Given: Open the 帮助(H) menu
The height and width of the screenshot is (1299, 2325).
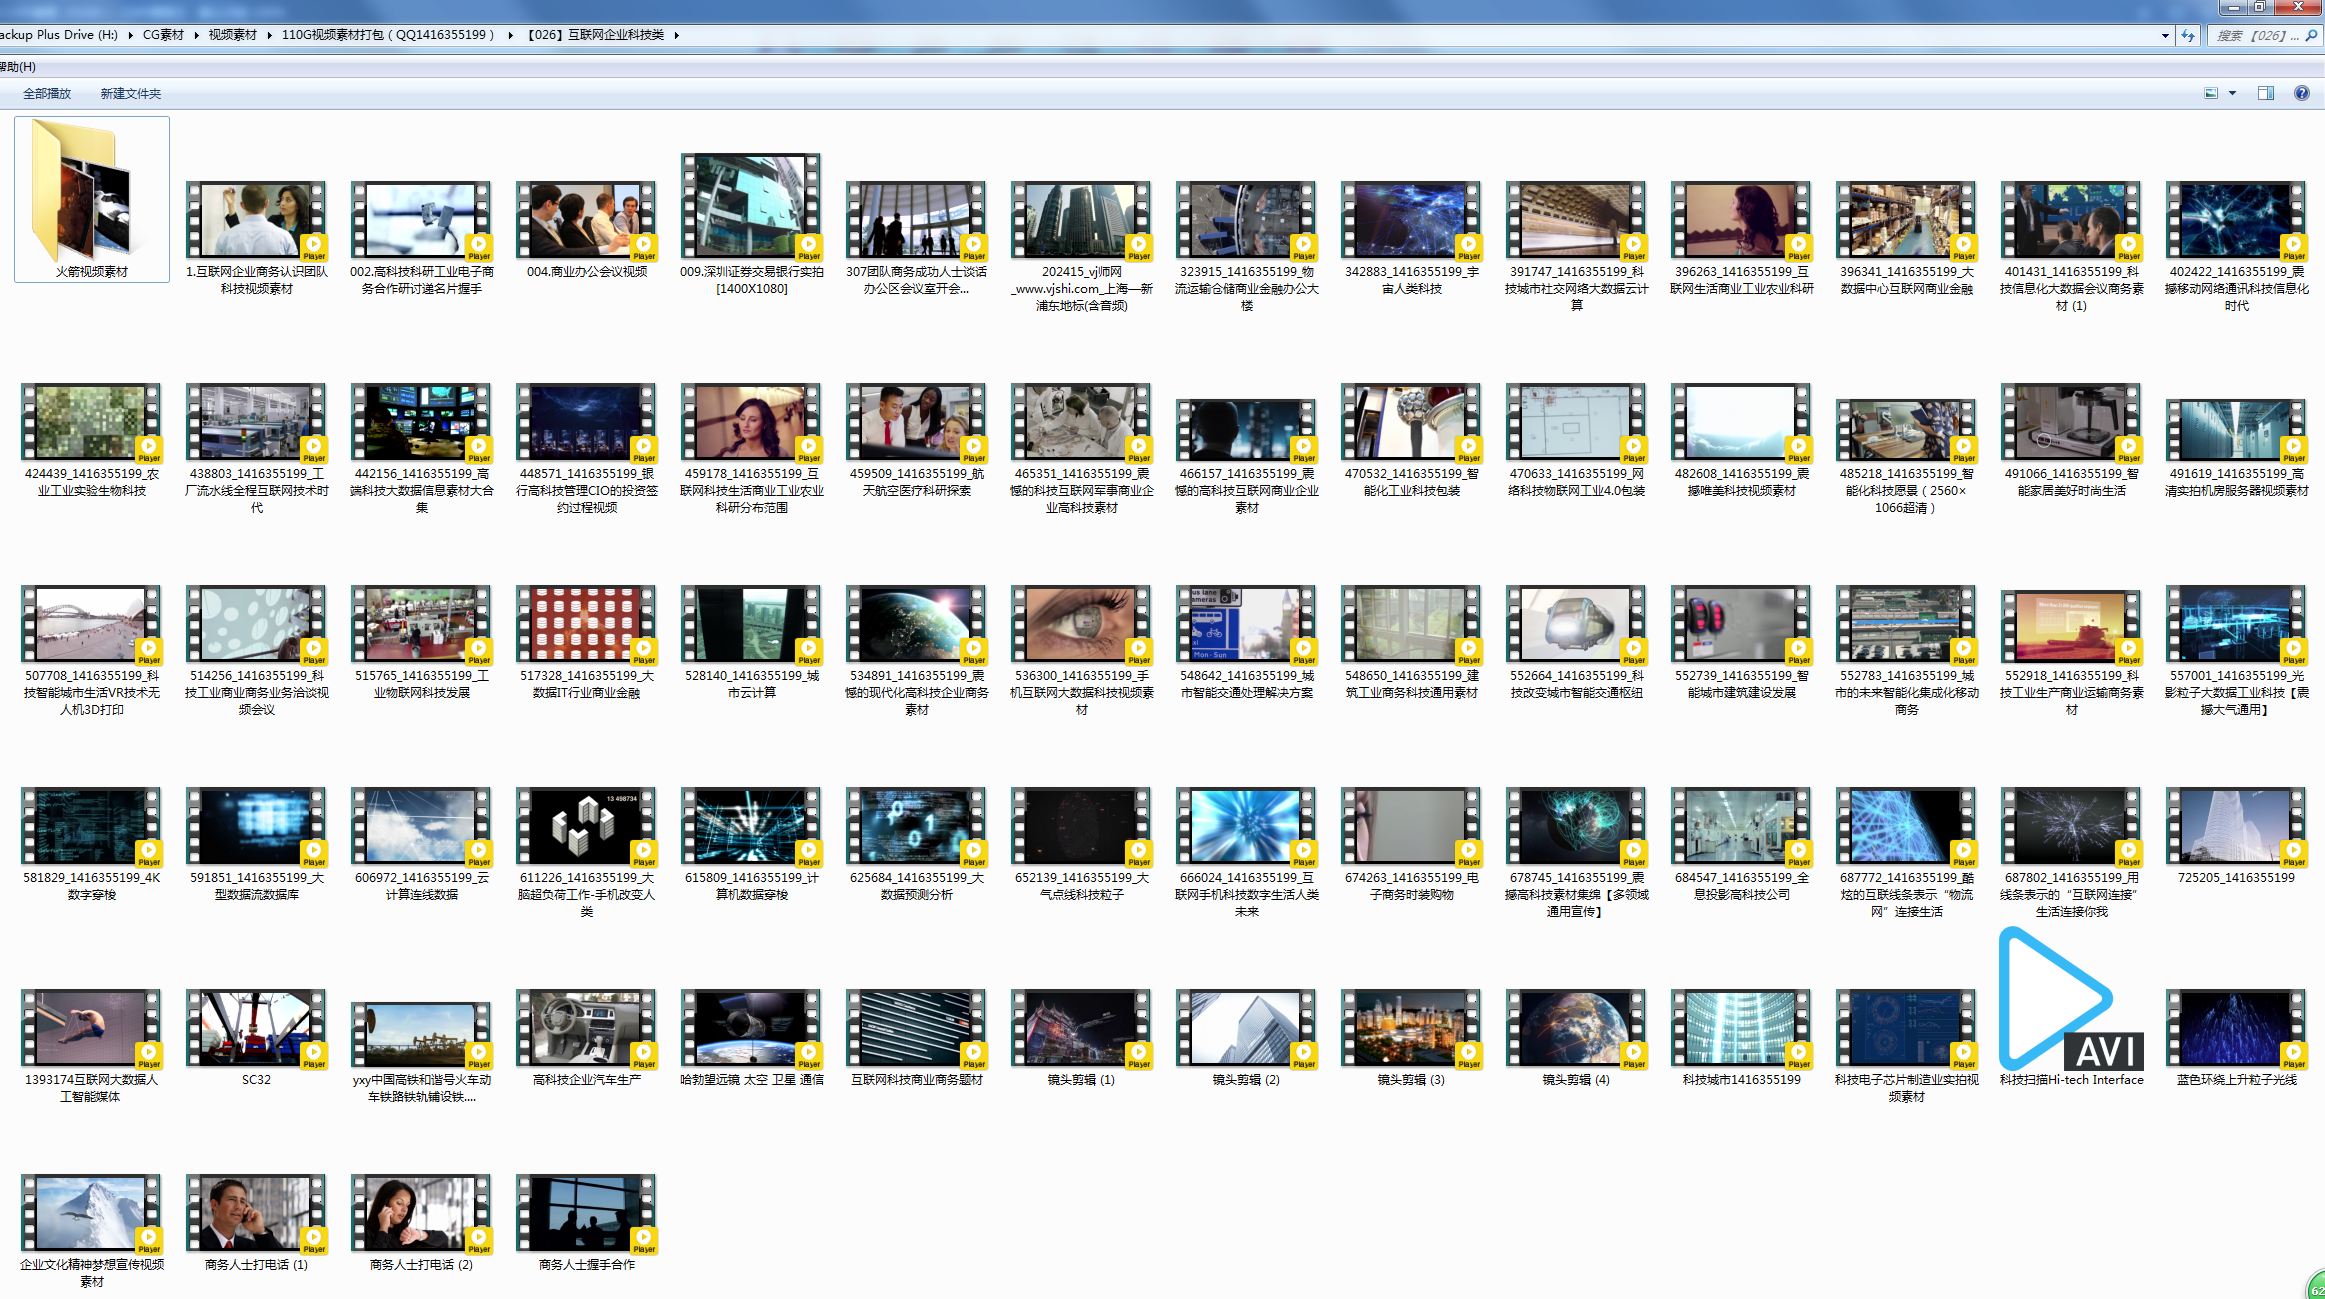Looking at the screenshot, I should [18, 67].
